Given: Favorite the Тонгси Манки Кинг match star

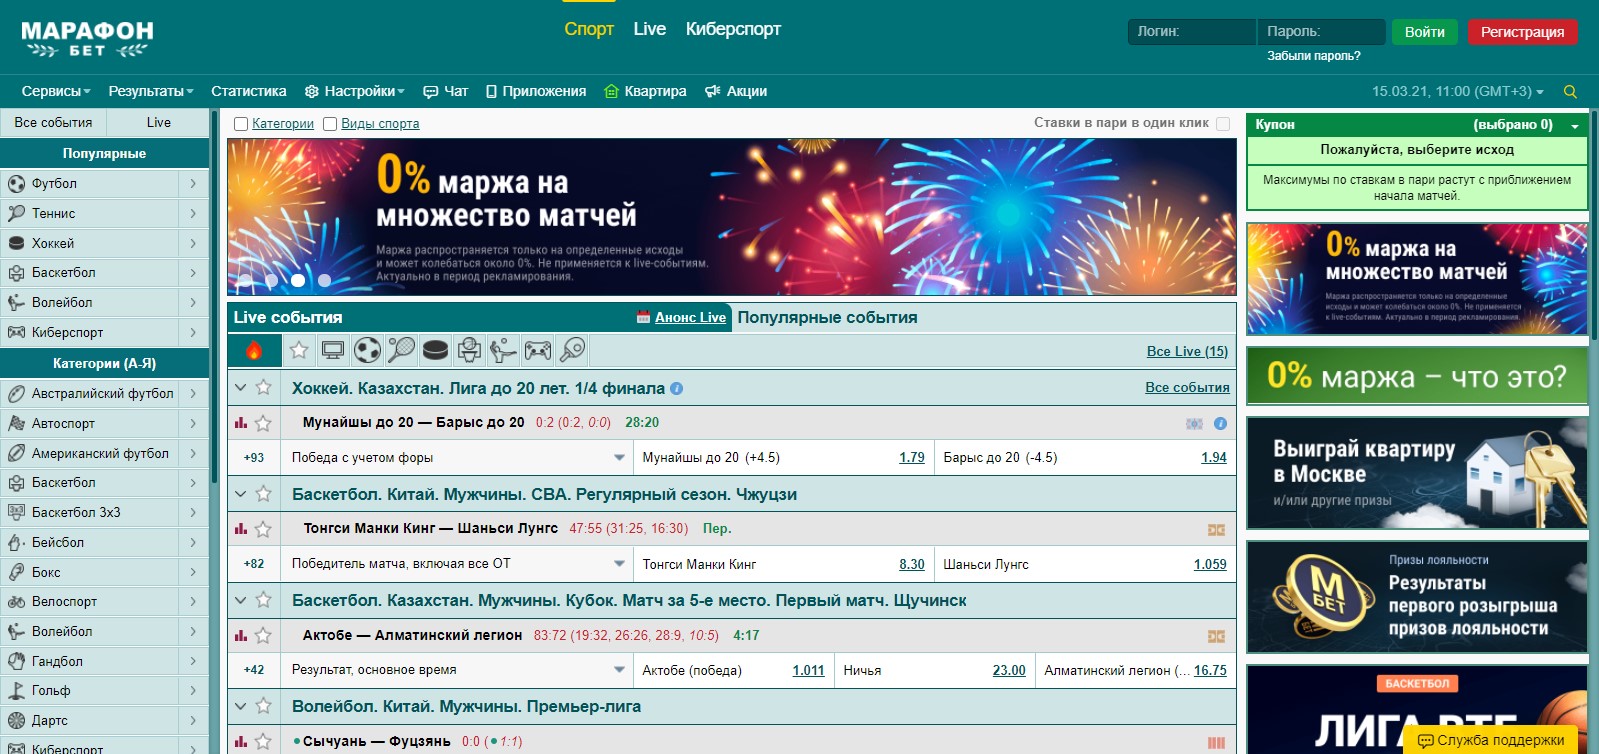Looking at the screenshot, I should pyautogui.click(x=263, y=529).
